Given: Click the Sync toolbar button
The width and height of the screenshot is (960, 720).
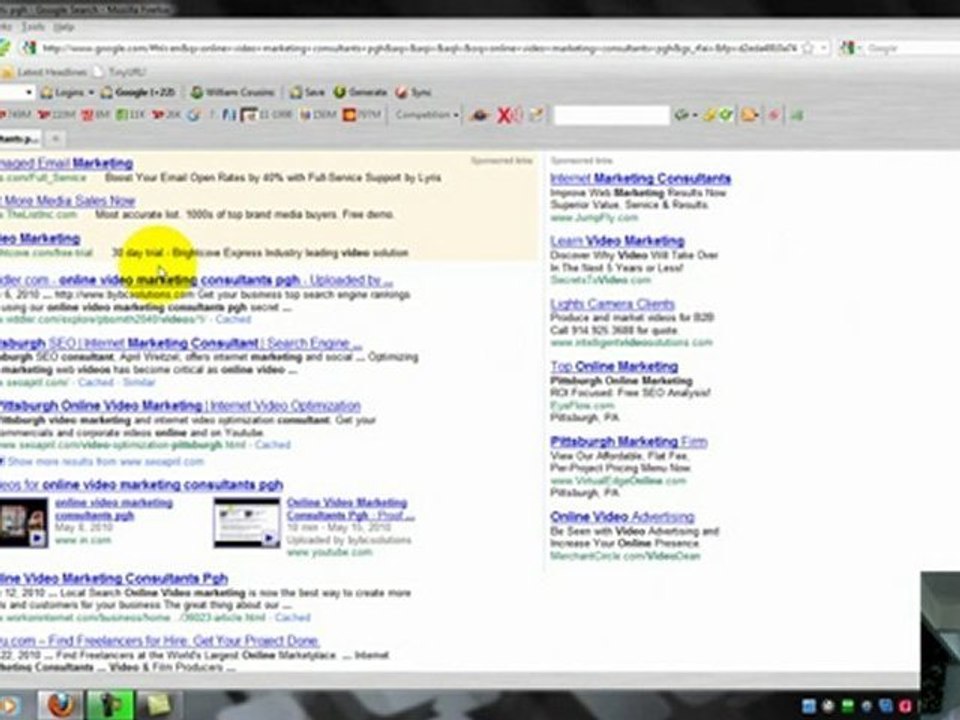Looking at the screenshot, I should tap(413, 92).
